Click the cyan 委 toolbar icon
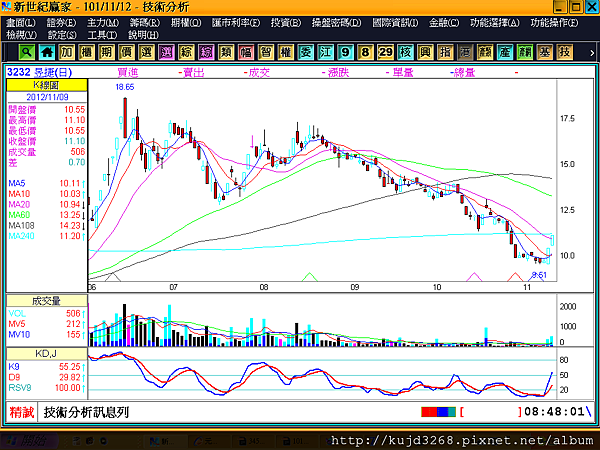Viewport: 600px width, 450px height. click(305, 52)
